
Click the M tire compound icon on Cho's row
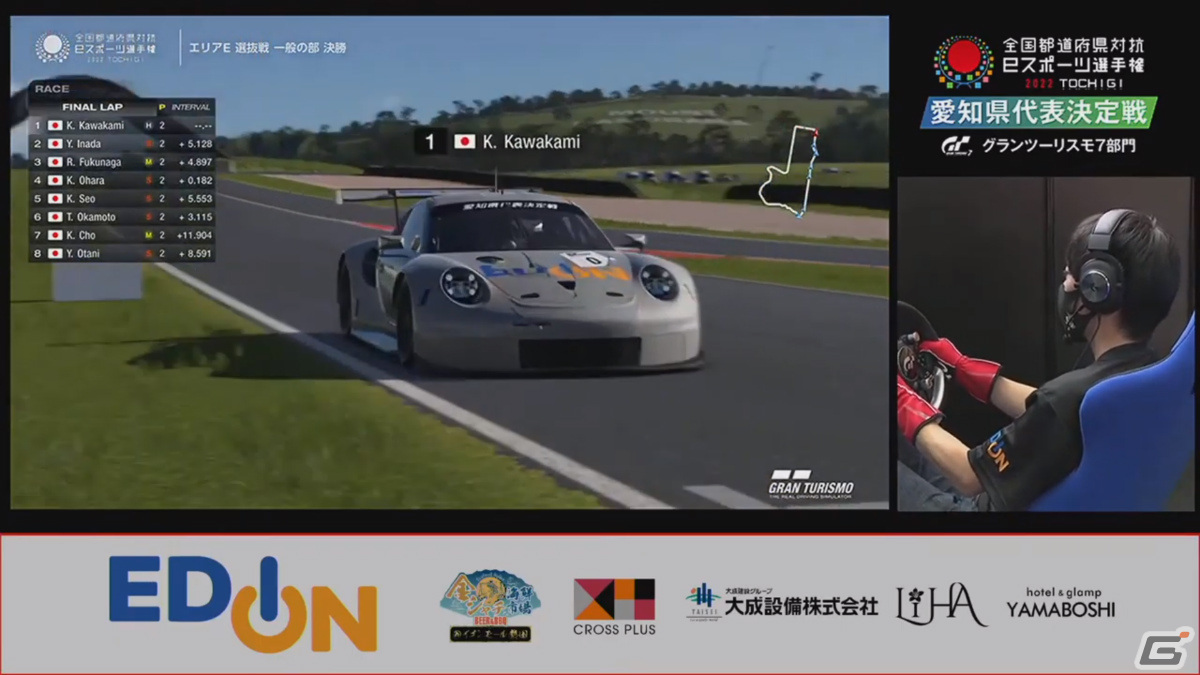click(149, 235)
